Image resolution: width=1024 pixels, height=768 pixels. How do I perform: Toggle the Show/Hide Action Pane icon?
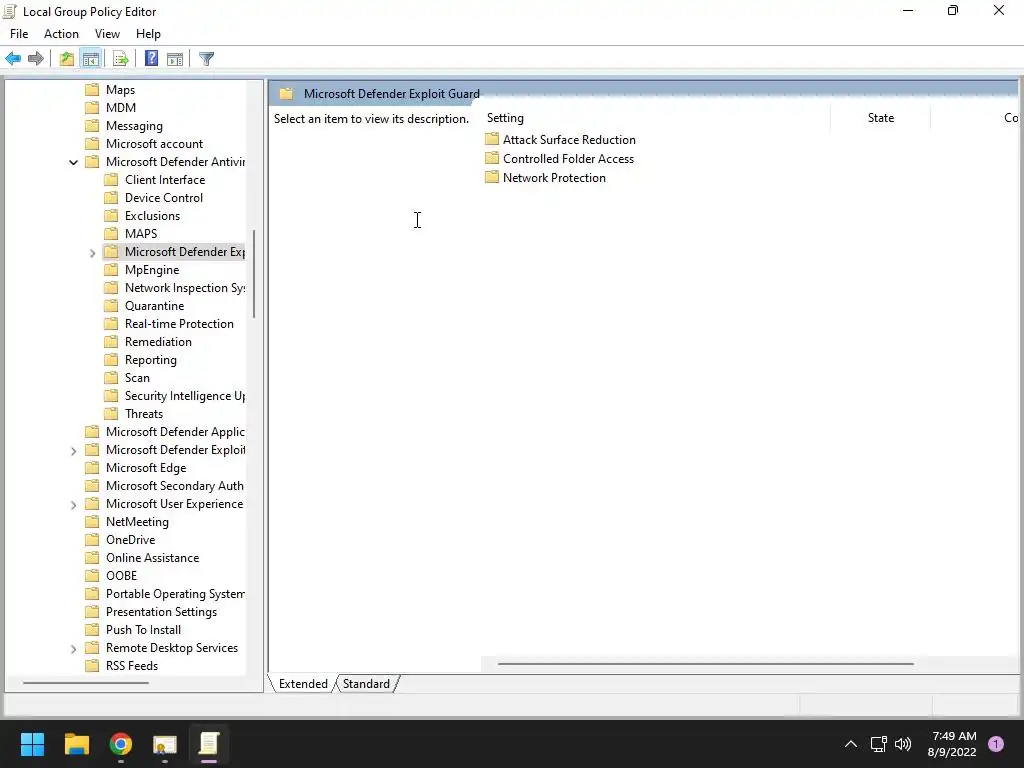click(x=175, y=59)
